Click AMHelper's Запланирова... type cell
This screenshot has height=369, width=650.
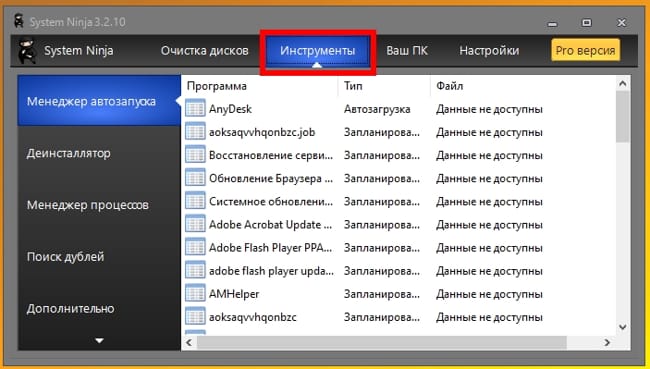point(382,294)
